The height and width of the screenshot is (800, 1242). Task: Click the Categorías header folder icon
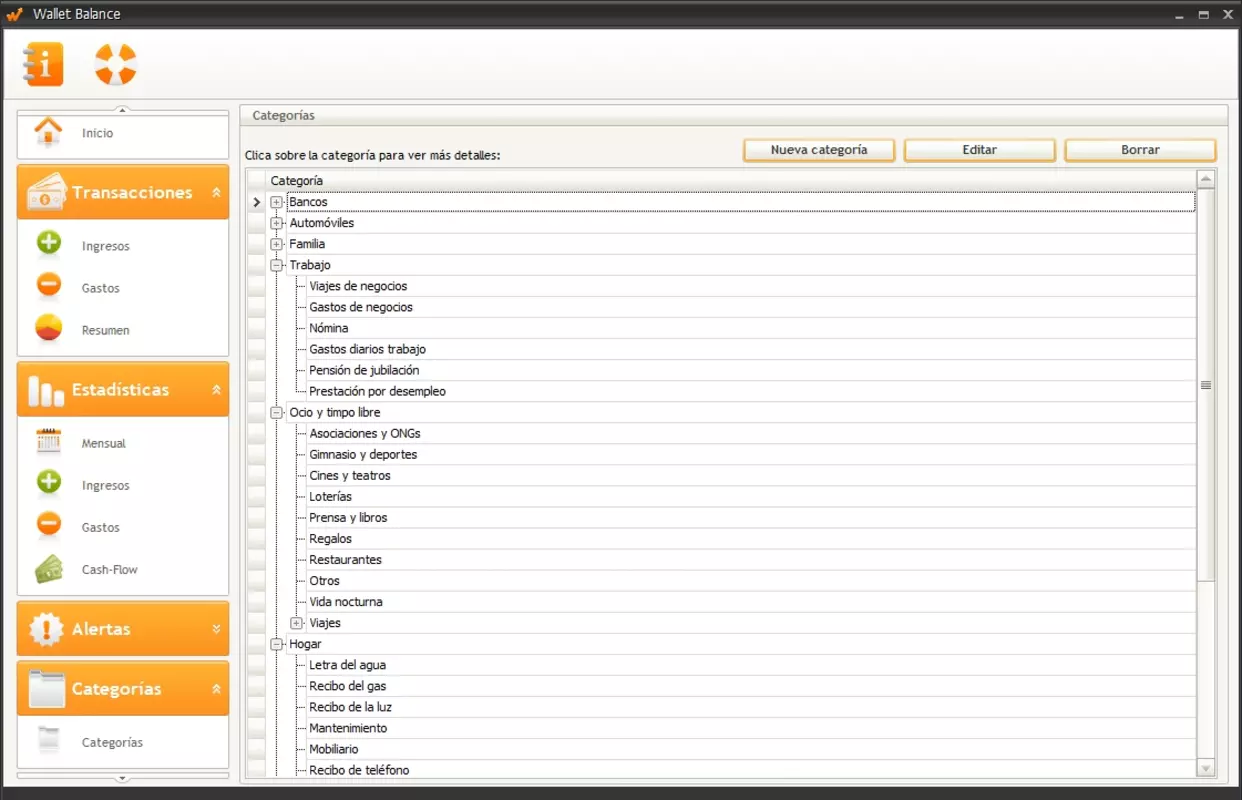(46, 687)
